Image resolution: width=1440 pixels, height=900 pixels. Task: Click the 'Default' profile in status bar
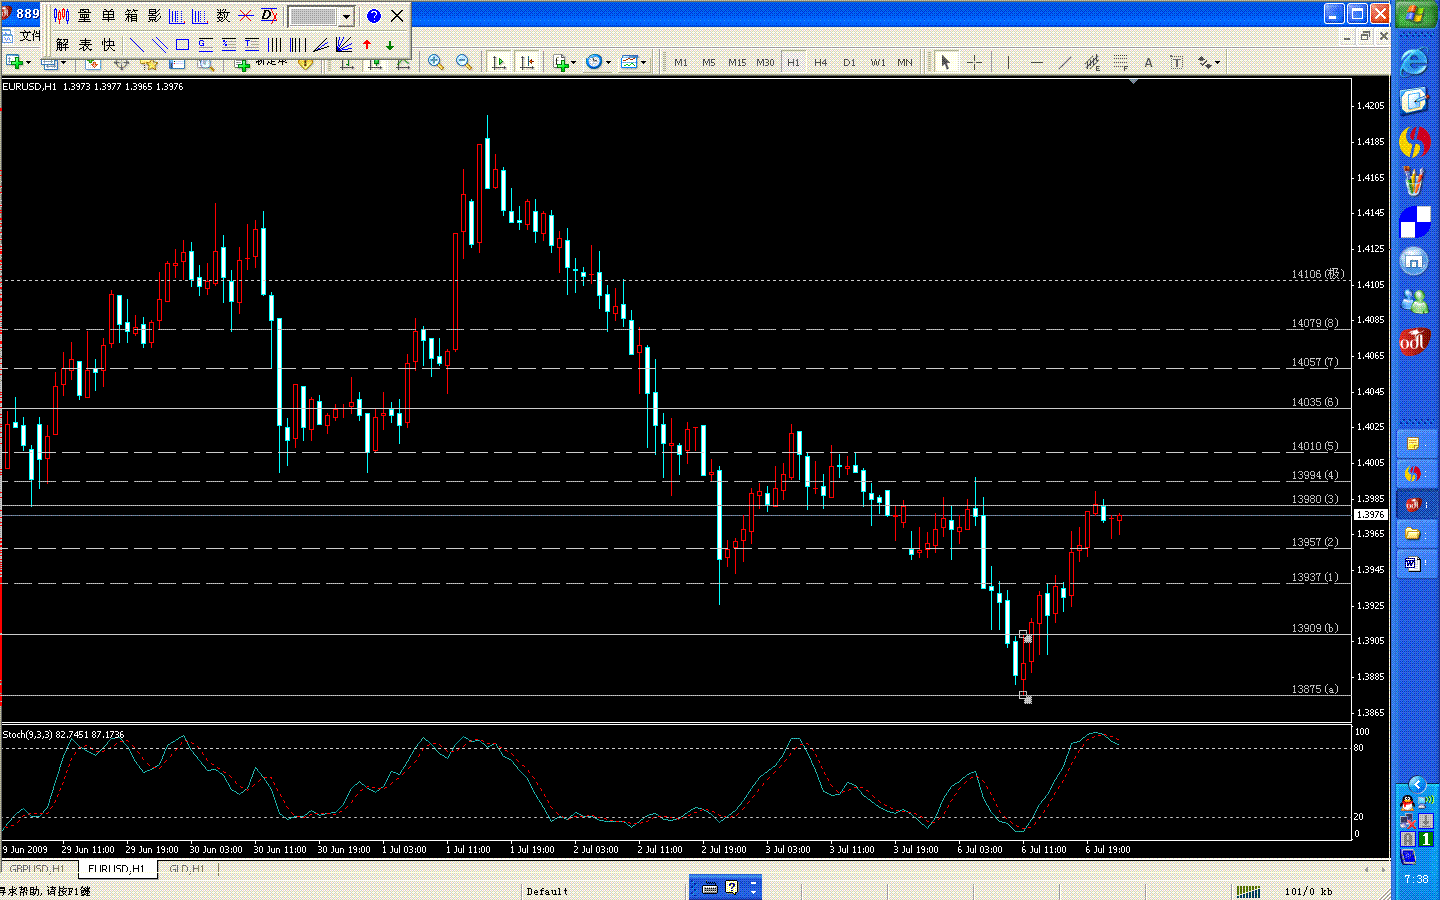pos(547,891)
